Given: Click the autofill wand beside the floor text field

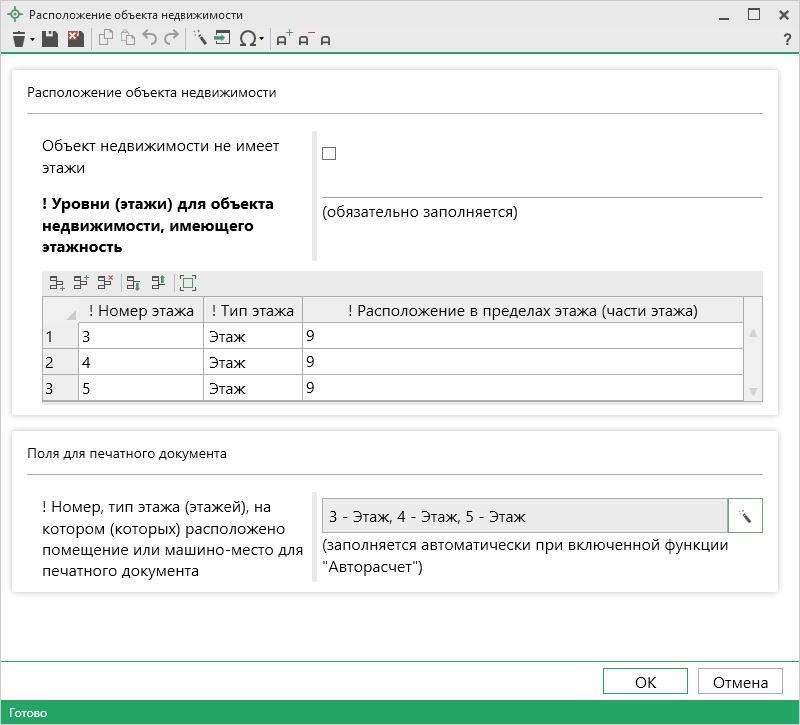Looking at the screenshot, I should click(745, 516).
